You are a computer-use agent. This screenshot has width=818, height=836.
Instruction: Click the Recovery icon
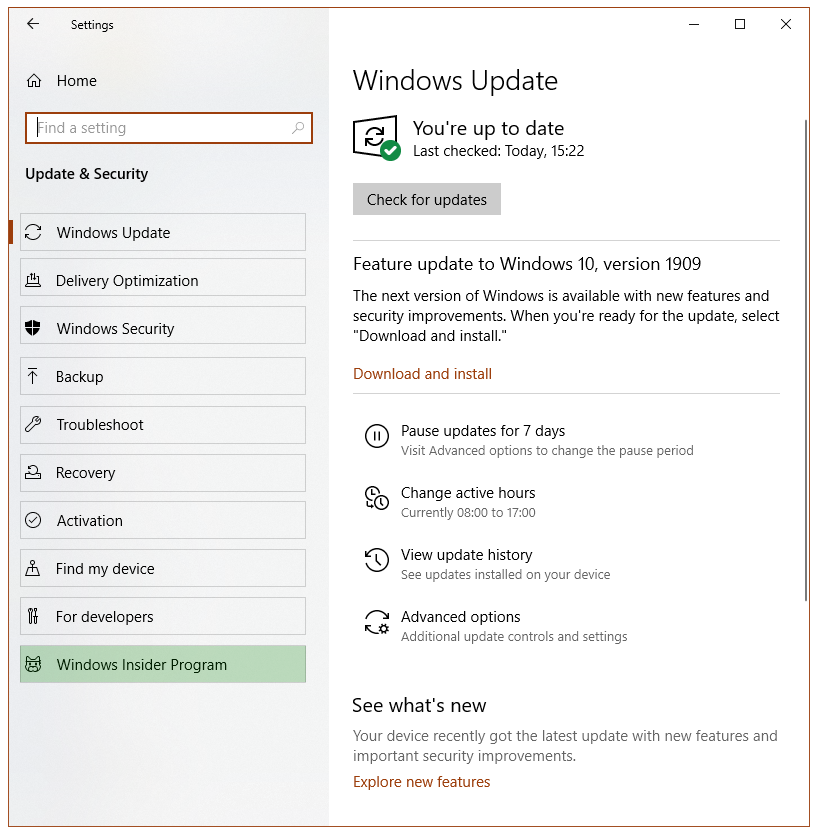33,472
